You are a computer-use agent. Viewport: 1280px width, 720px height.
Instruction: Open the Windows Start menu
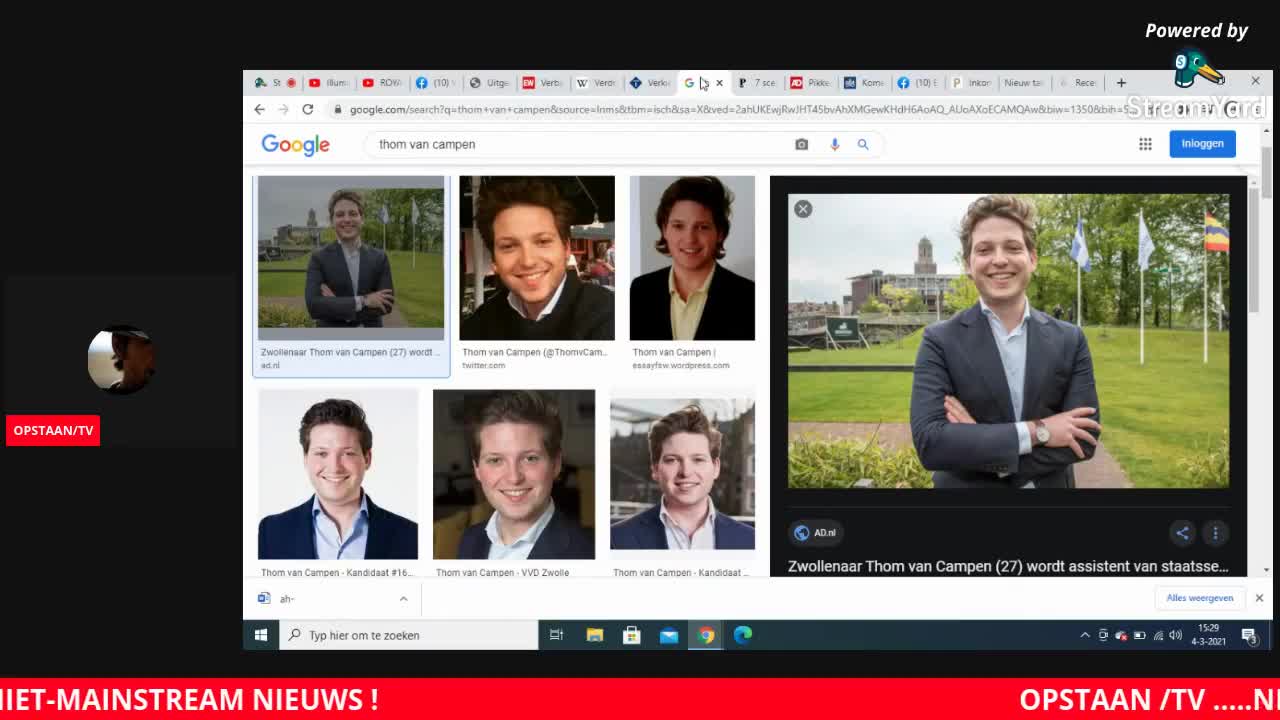click(260, 635)
